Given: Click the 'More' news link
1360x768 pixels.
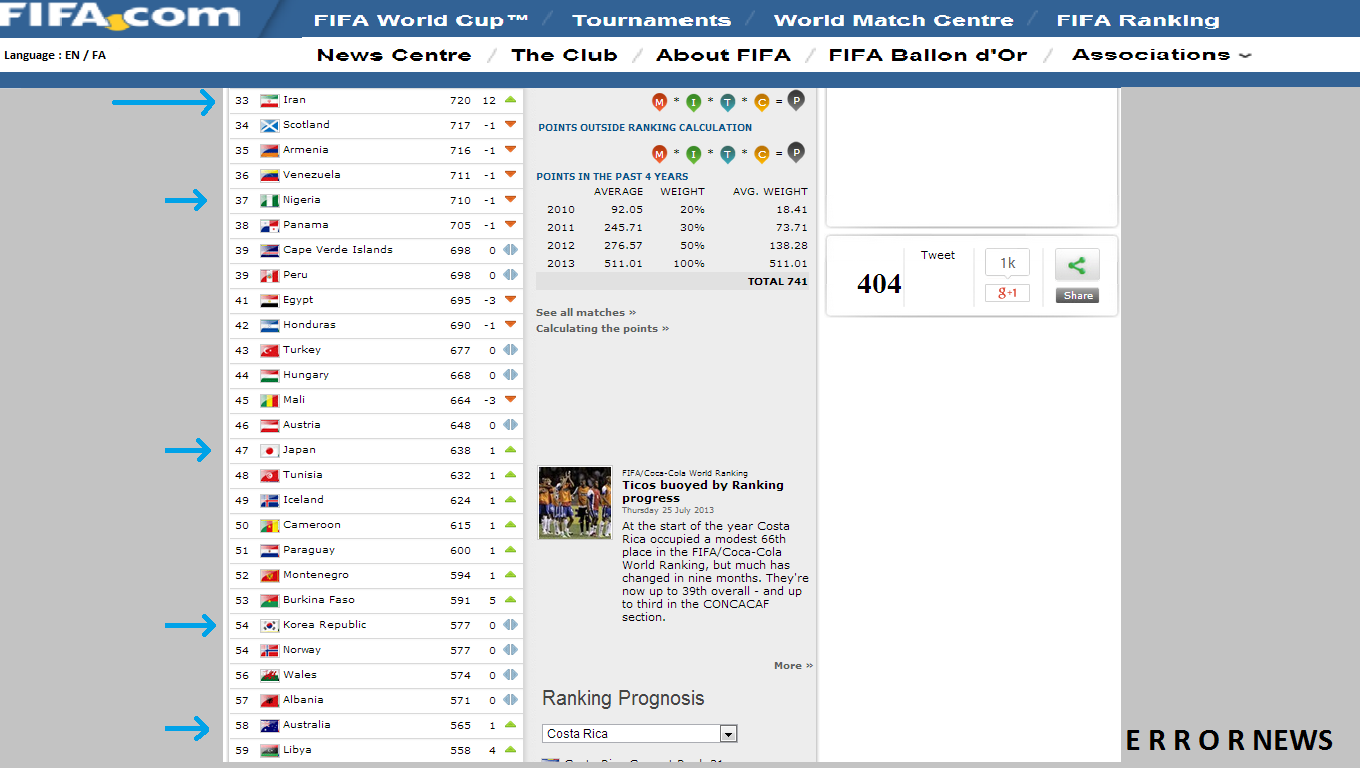Looking at the screenshot, I should coord(793,666).
